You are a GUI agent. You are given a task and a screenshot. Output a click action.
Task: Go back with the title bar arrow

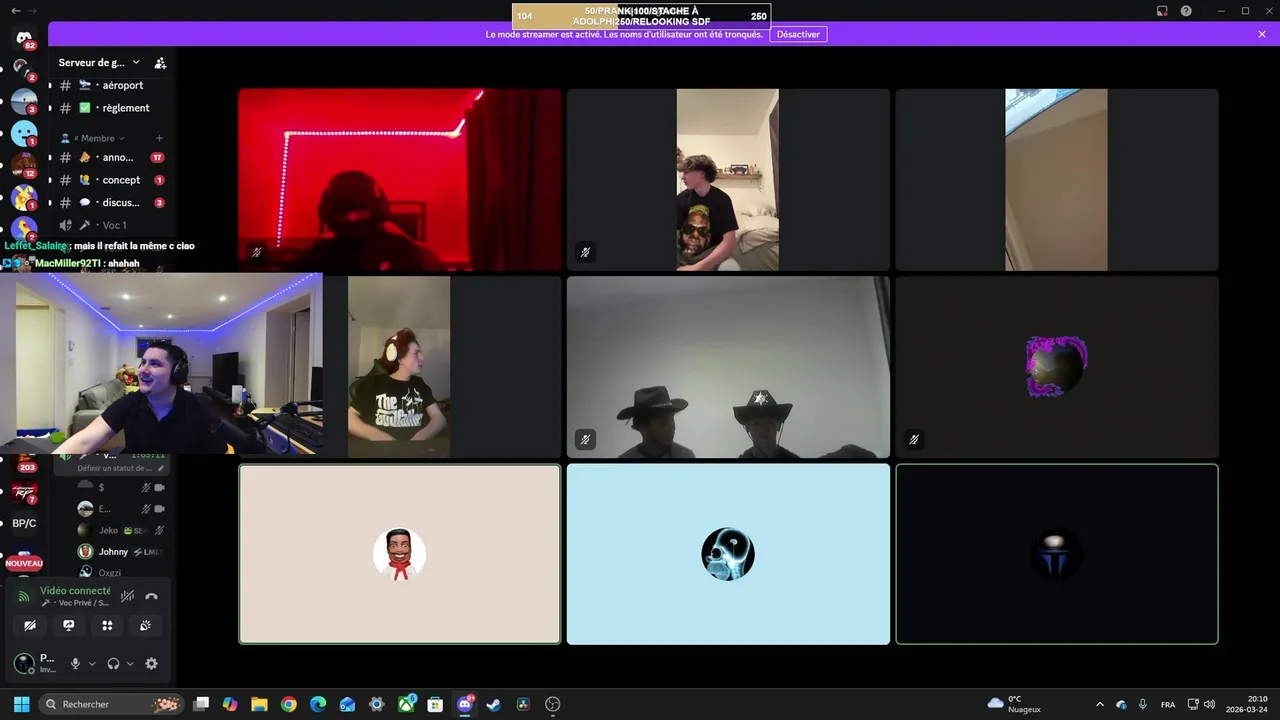pyautogui.click(x=15, y=10)
